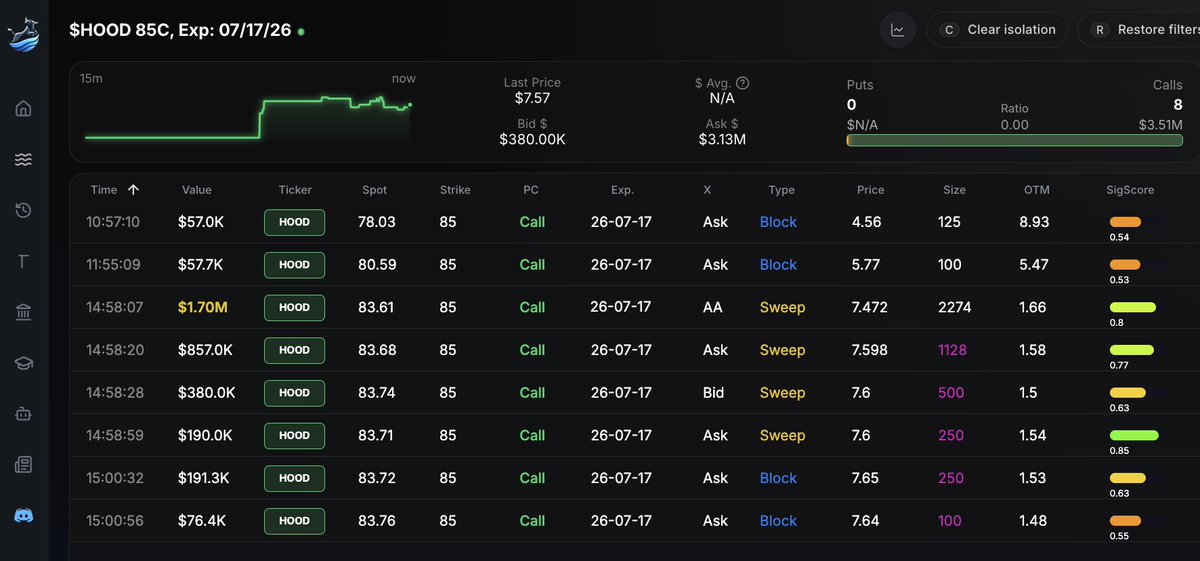Click the Ask $ $3.13M value
The width and height of the screenshot is (1200, 561).
coord(722,139)
